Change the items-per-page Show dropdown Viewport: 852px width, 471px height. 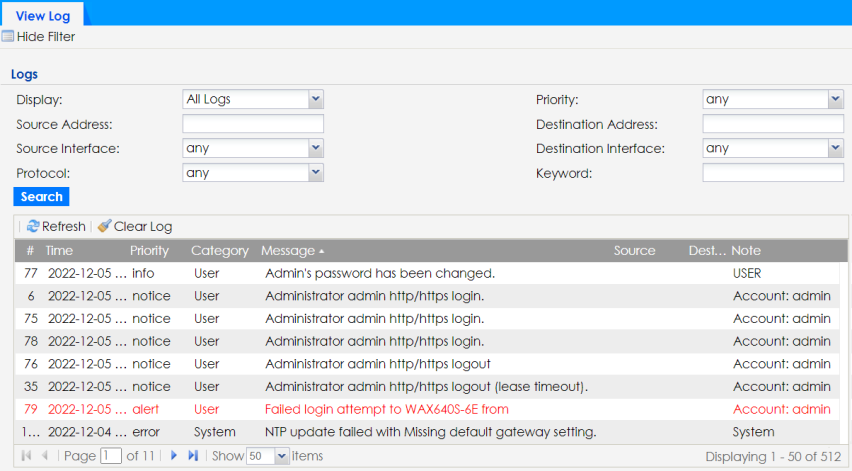(x=281, y=456)
